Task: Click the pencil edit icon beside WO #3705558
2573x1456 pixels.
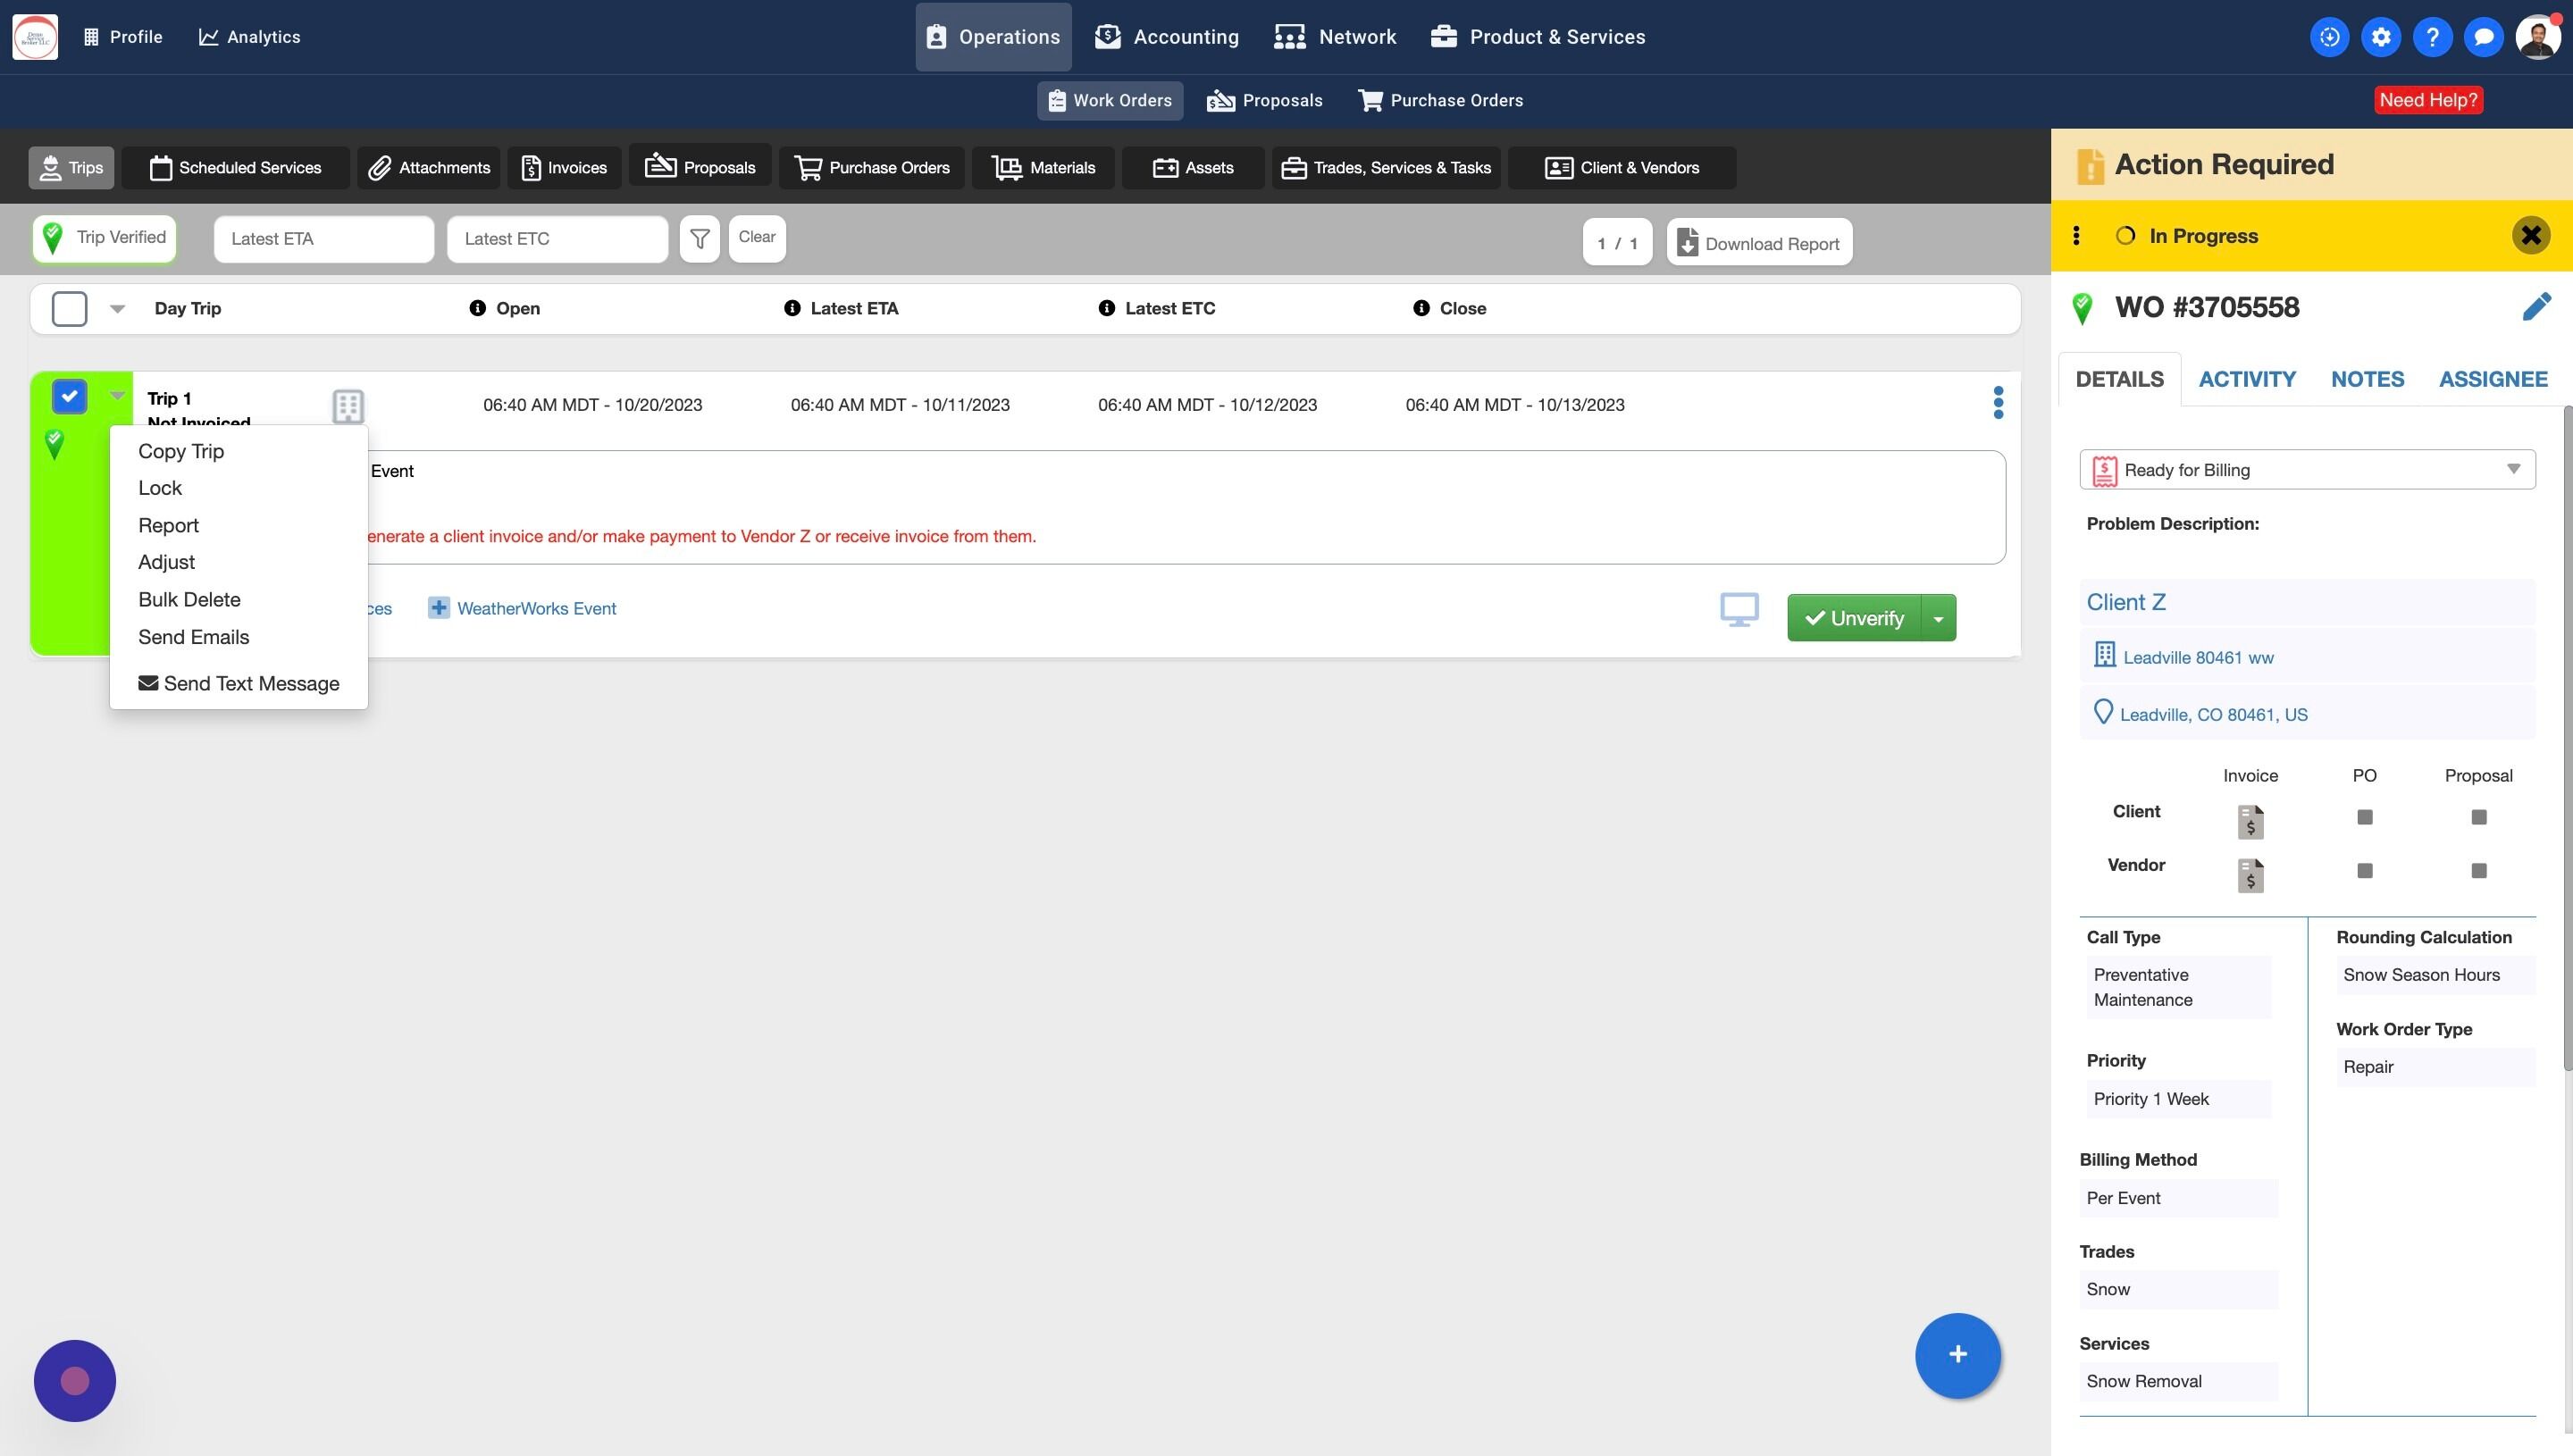Action: point(2535,307)
